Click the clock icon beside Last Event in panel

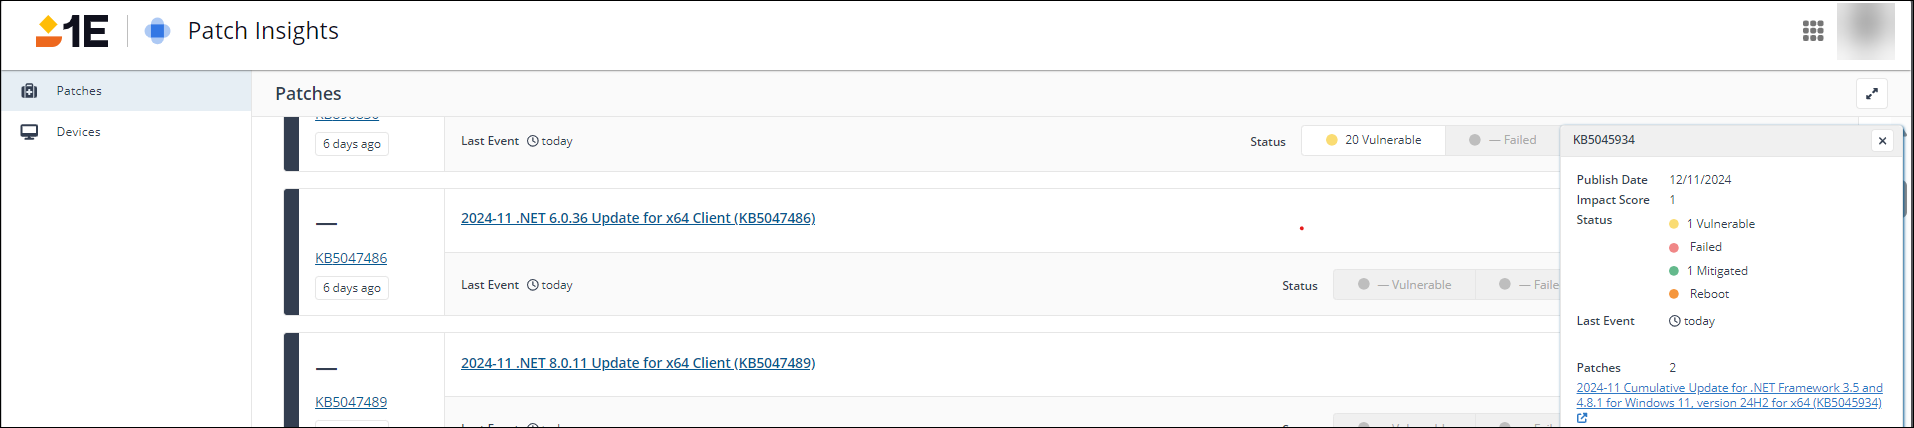[x=1674, y=321]
